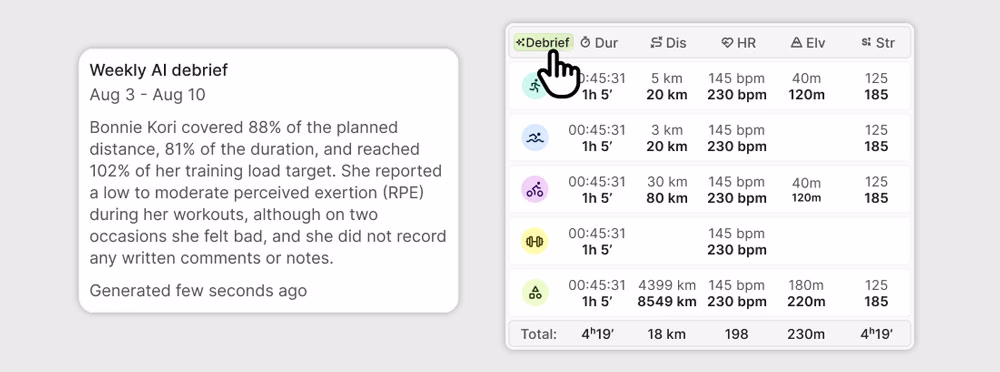Switch to the Elv elevation tab
This screenshot has width=1000, height=372.
807,43
